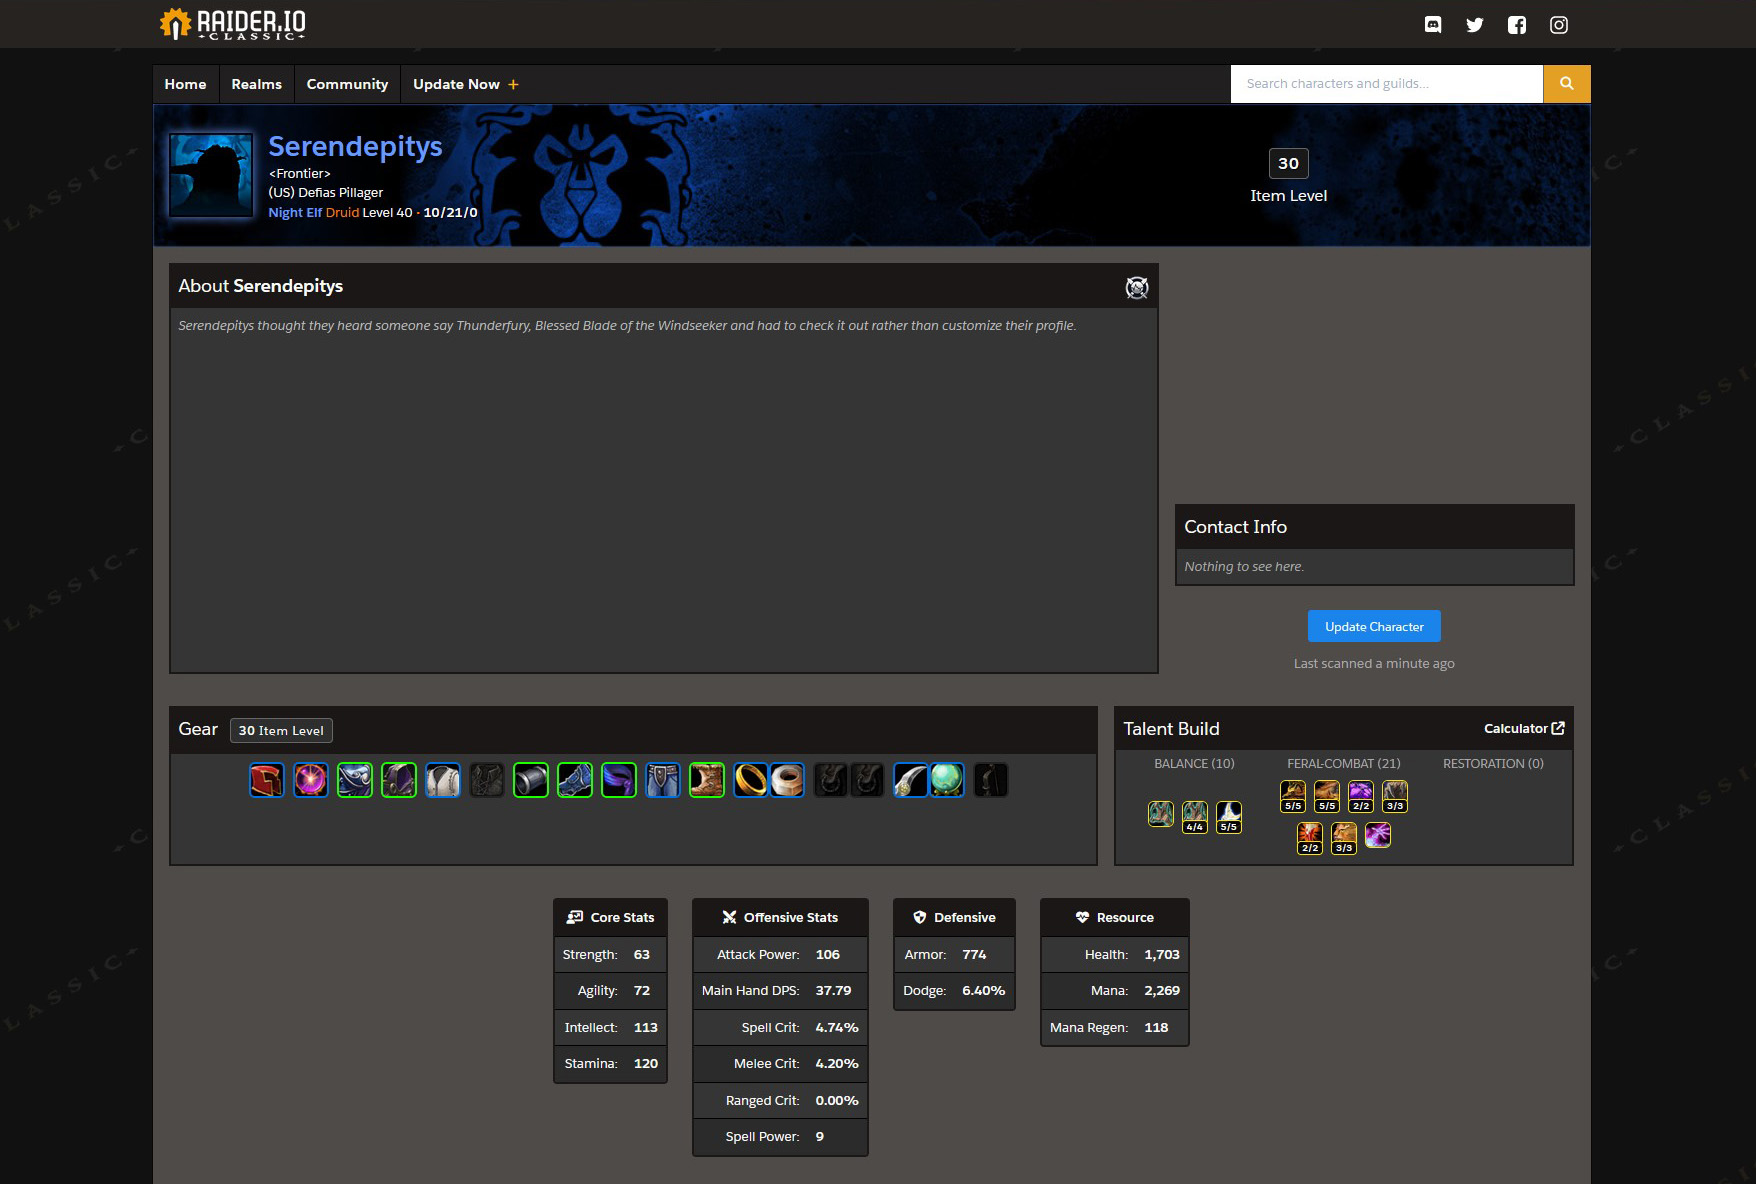The image size is (1756, 1184).
Task: Go to the Home nav item
Action: [x=185, y=84]
